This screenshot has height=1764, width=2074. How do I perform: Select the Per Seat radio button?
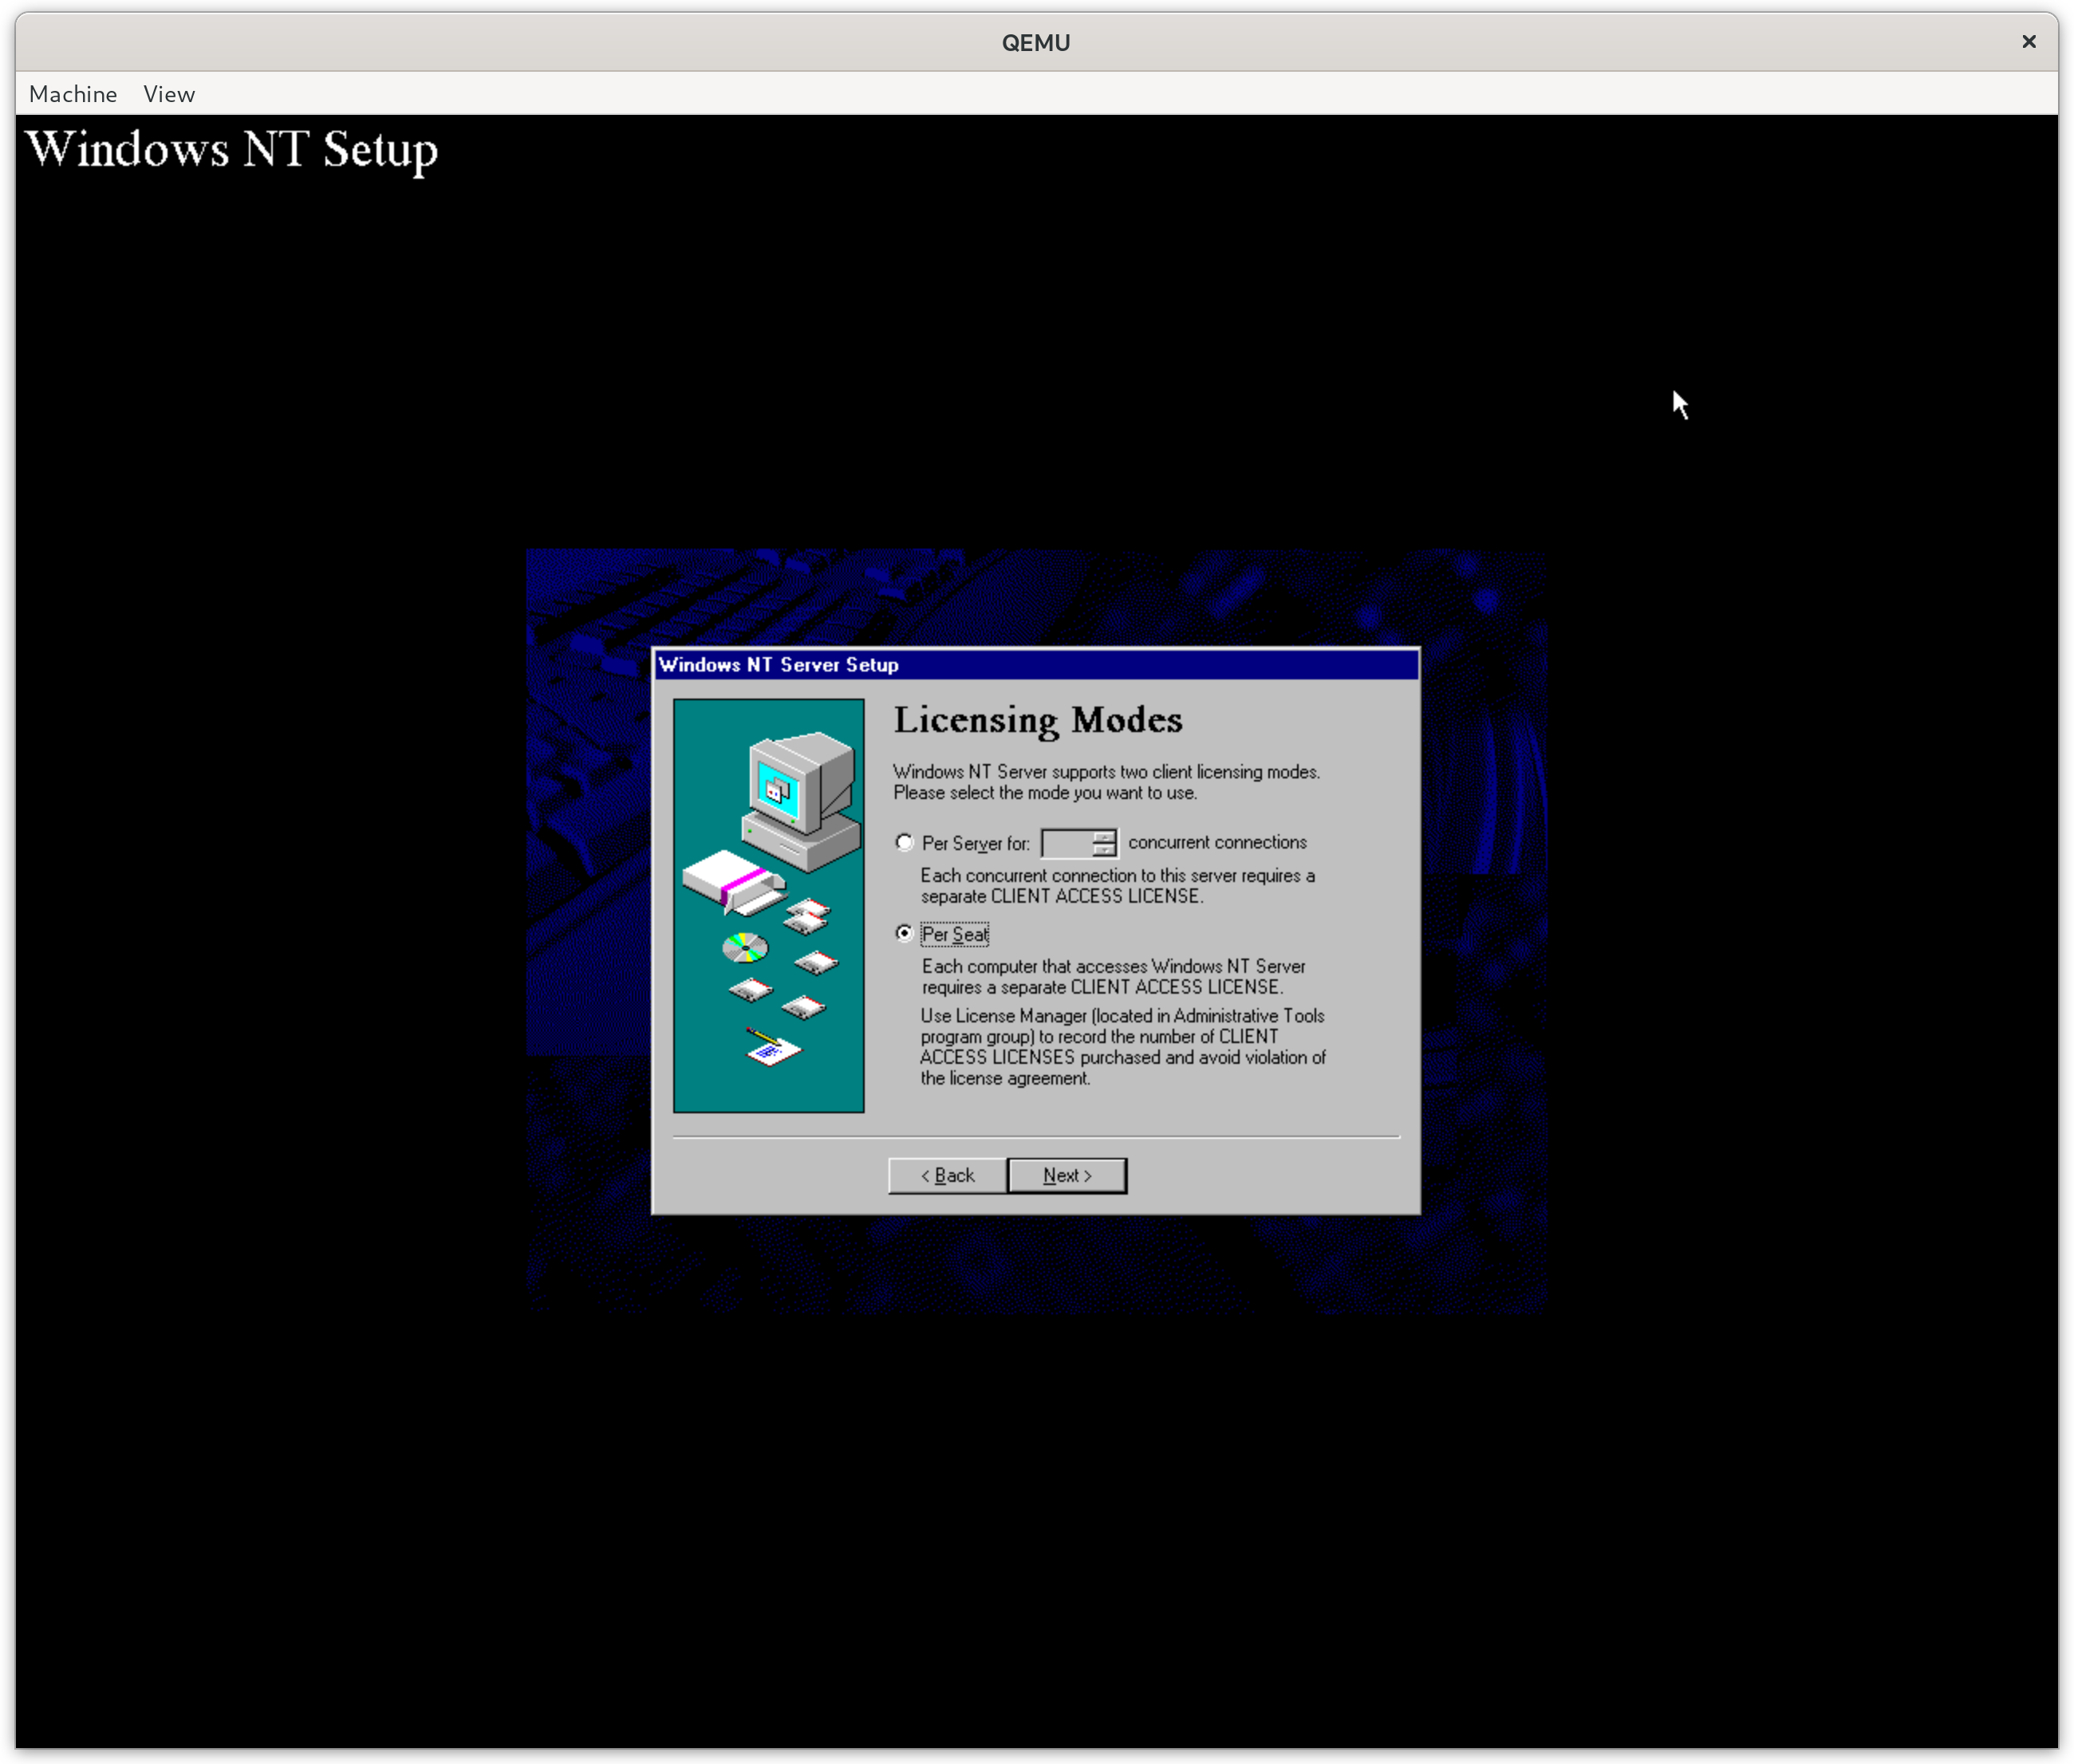pyautogui.click(x=904, y=933)
